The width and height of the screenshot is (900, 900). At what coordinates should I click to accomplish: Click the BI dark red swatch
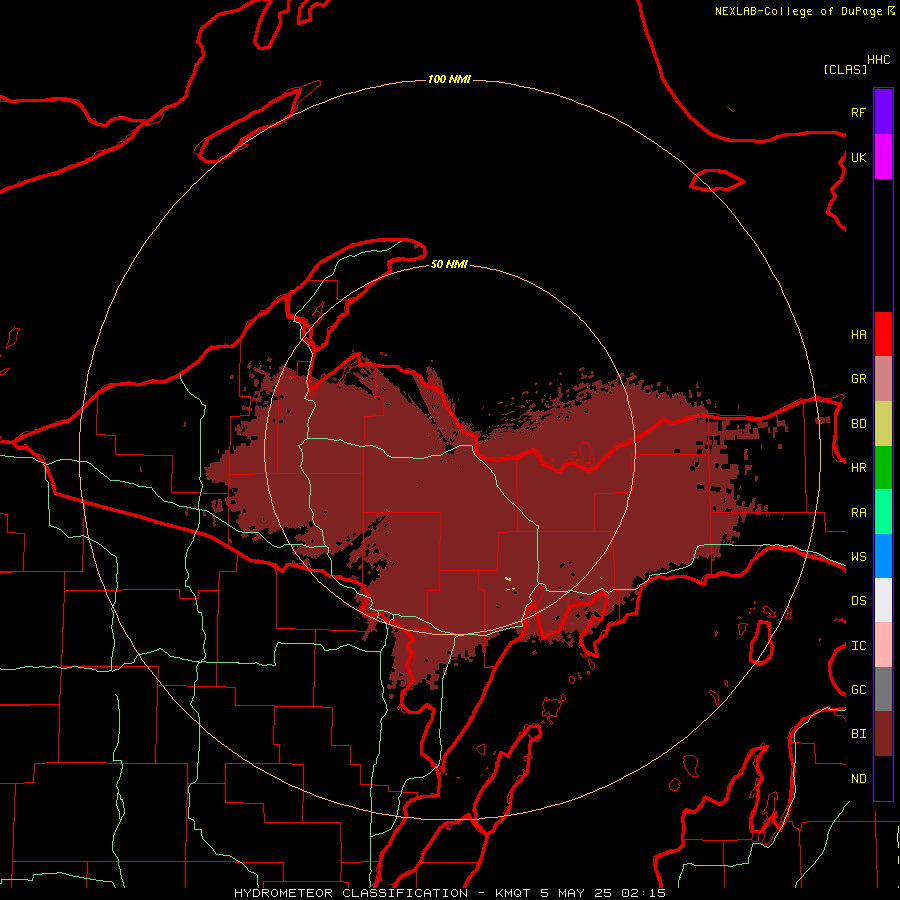pyautogui.click(x=883, y=734)
